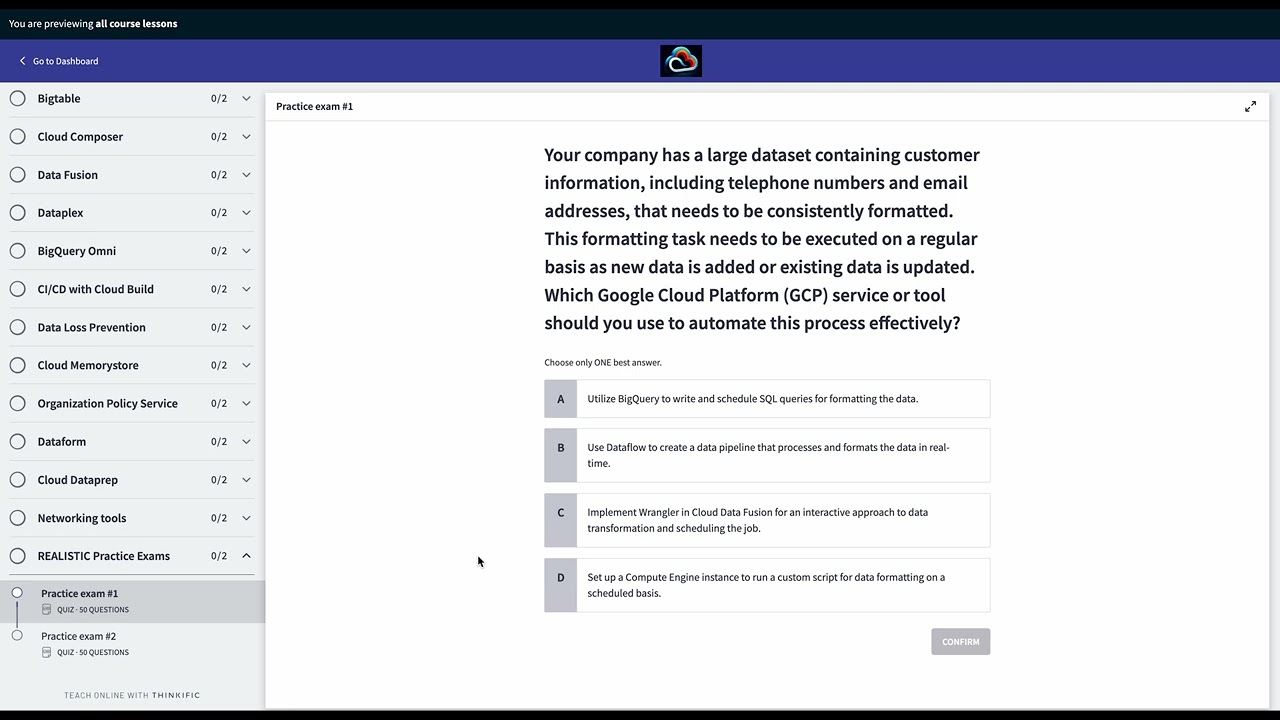Choose answer B about Dataflow pipeline
The width and height of the screenshot is (1280, 720).
(x=767, y=455)
